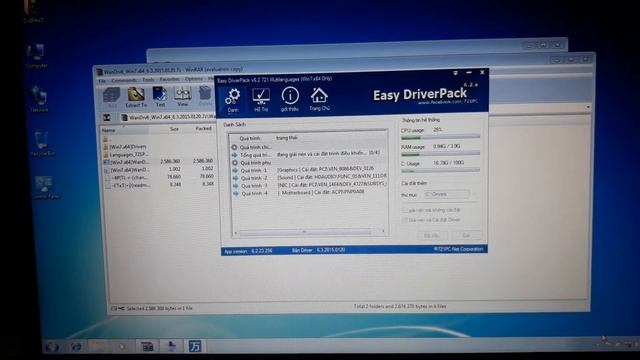Viewport: 640px width, 360px height.
Task: Click the blue square 万 taskbar icon
Action: point(195,346)
